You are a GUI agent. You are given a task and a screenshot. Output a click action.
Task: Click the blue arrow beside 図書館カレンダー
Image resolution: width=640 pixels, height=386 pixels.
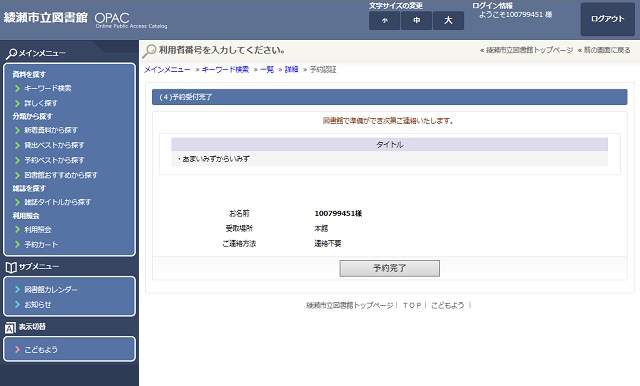click(17, 289)
